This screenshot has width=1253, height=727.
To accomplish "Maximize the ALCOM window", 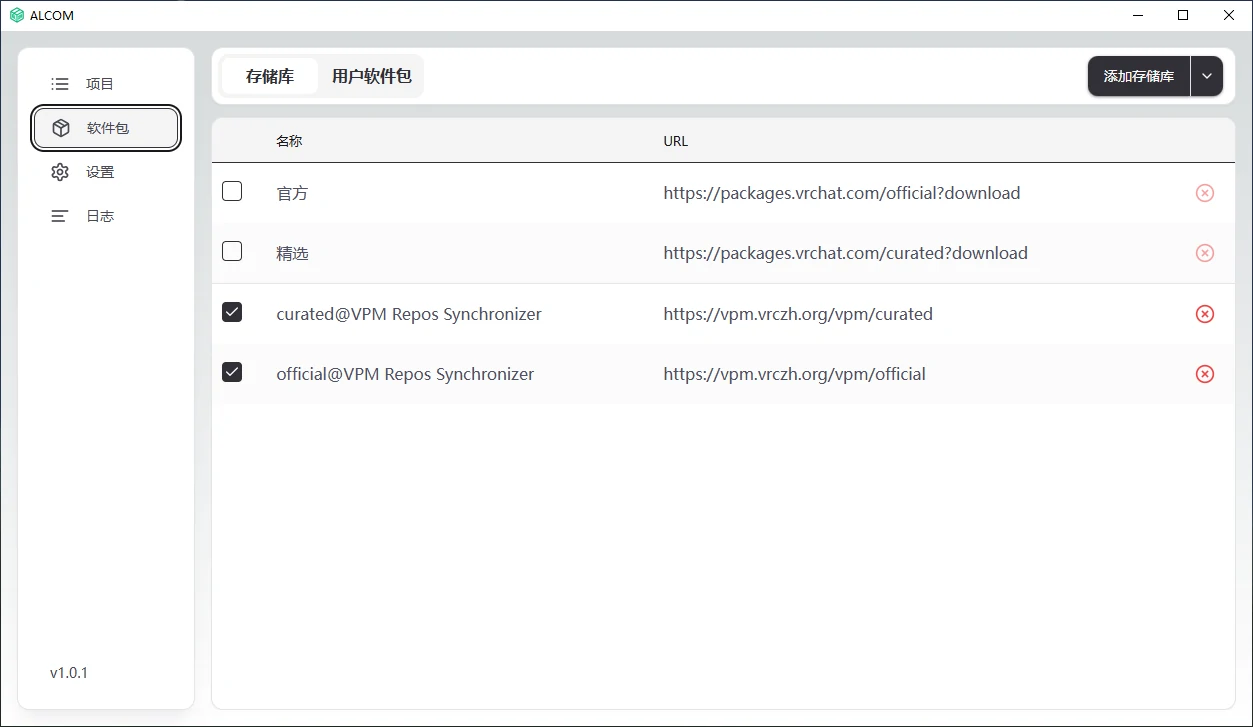I will click(x=1183, y=15).
